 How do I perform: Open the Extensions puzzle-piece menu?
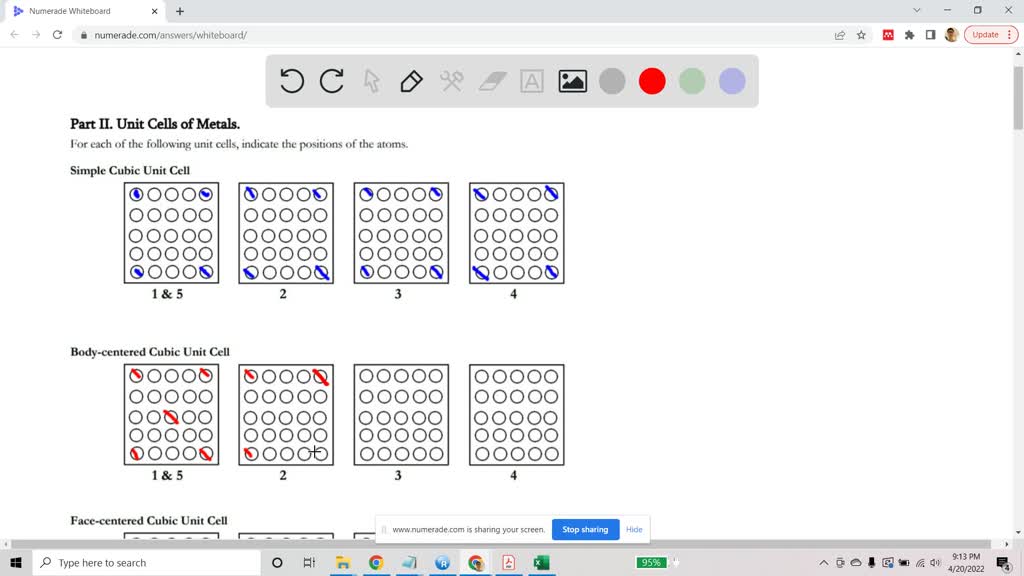coord(909,34)
